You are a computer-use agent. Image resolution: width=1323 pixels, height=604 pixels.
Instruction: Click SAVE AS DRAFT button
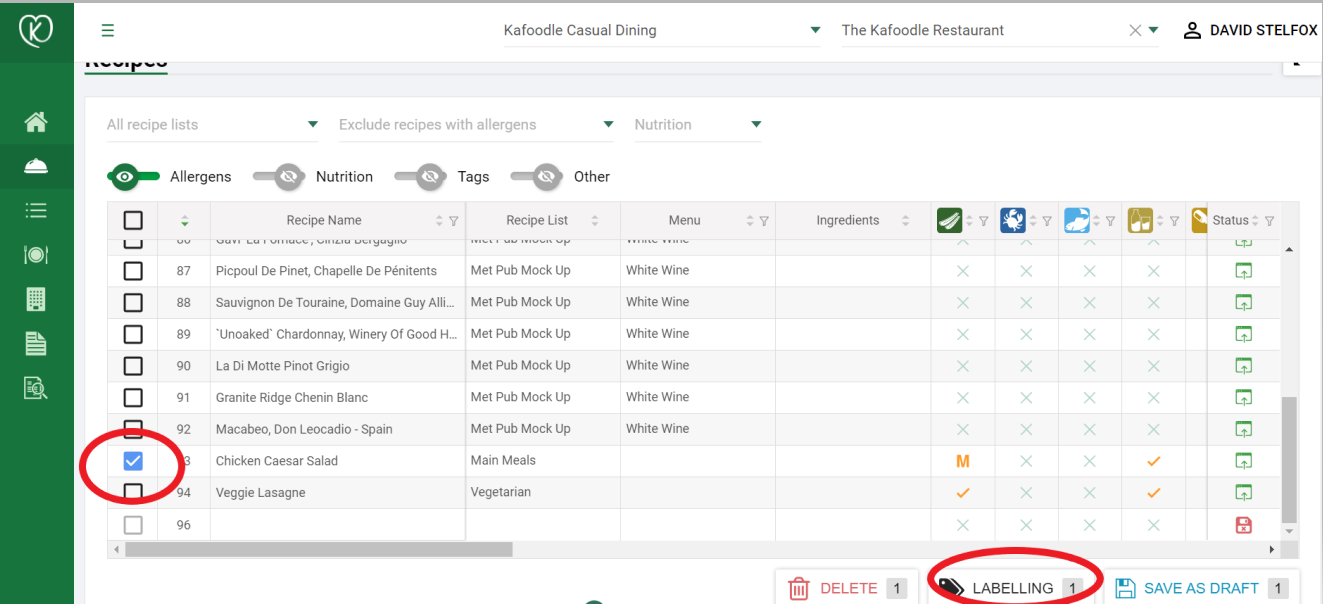[1201, 588]
